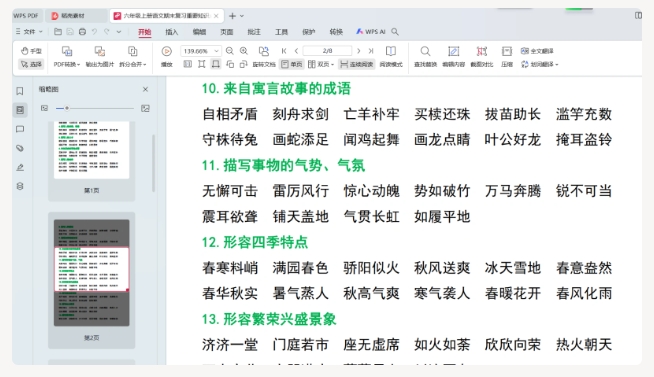Screen dimensions: 654x377
Task: Jump to last page with the >| icon
Action: (371, 51)
